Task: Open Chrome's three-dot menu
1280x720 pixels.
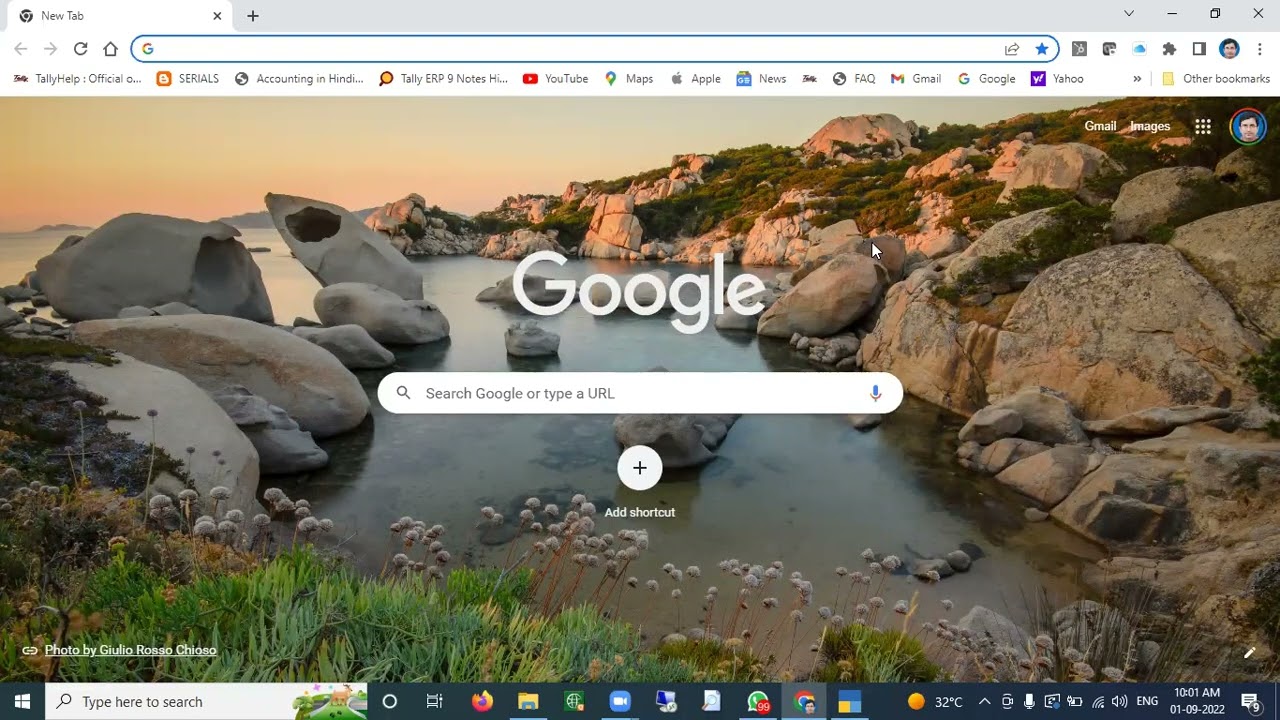Action: 1259,49
